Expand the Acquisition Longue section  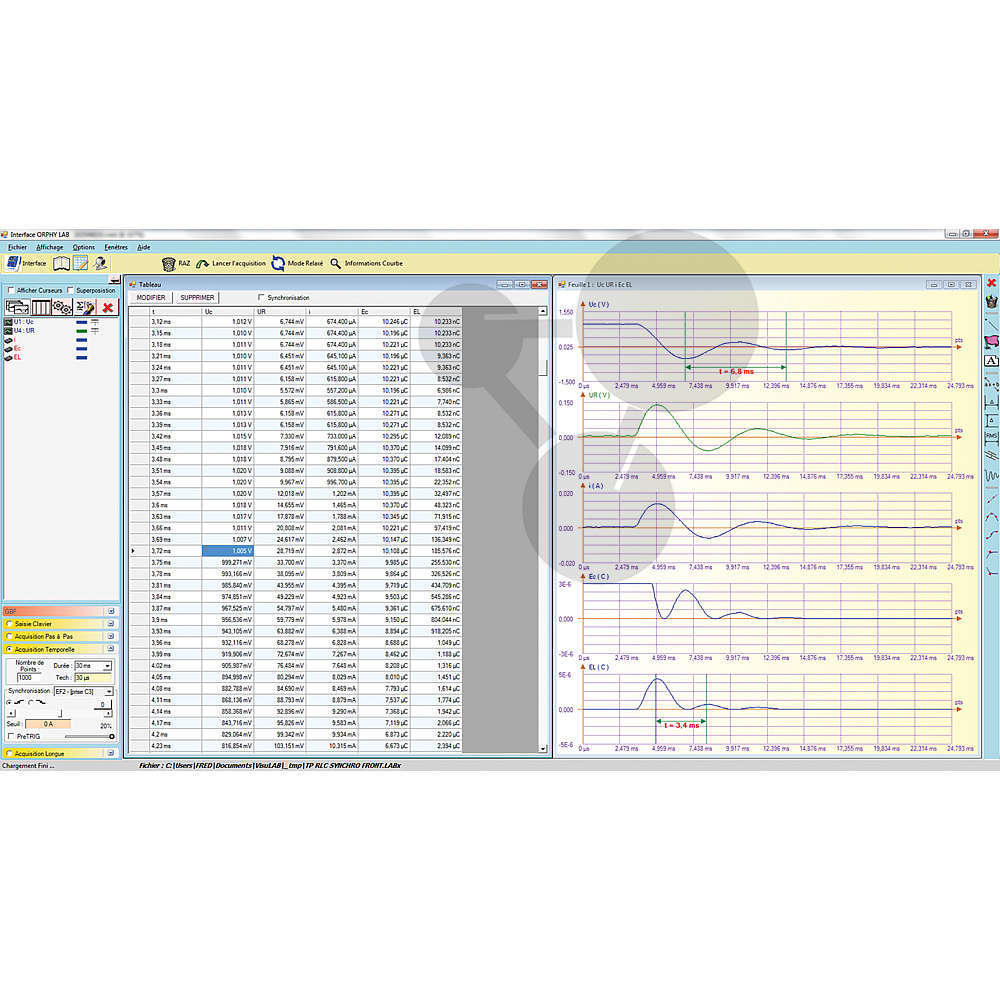tap(111, 753)
